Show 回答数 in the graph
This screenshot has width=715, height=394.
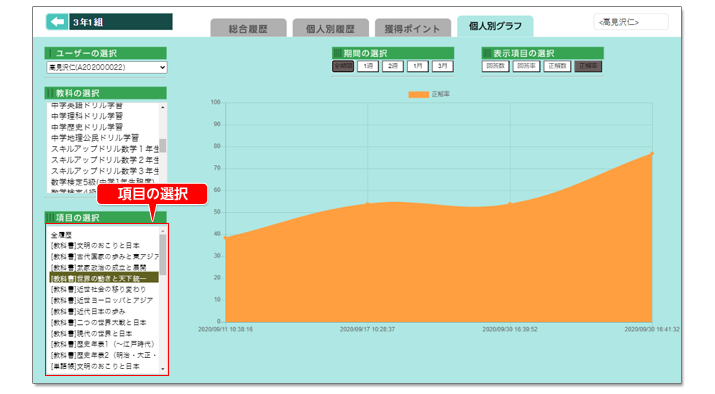pyautogui.click(x=495, y=66)
